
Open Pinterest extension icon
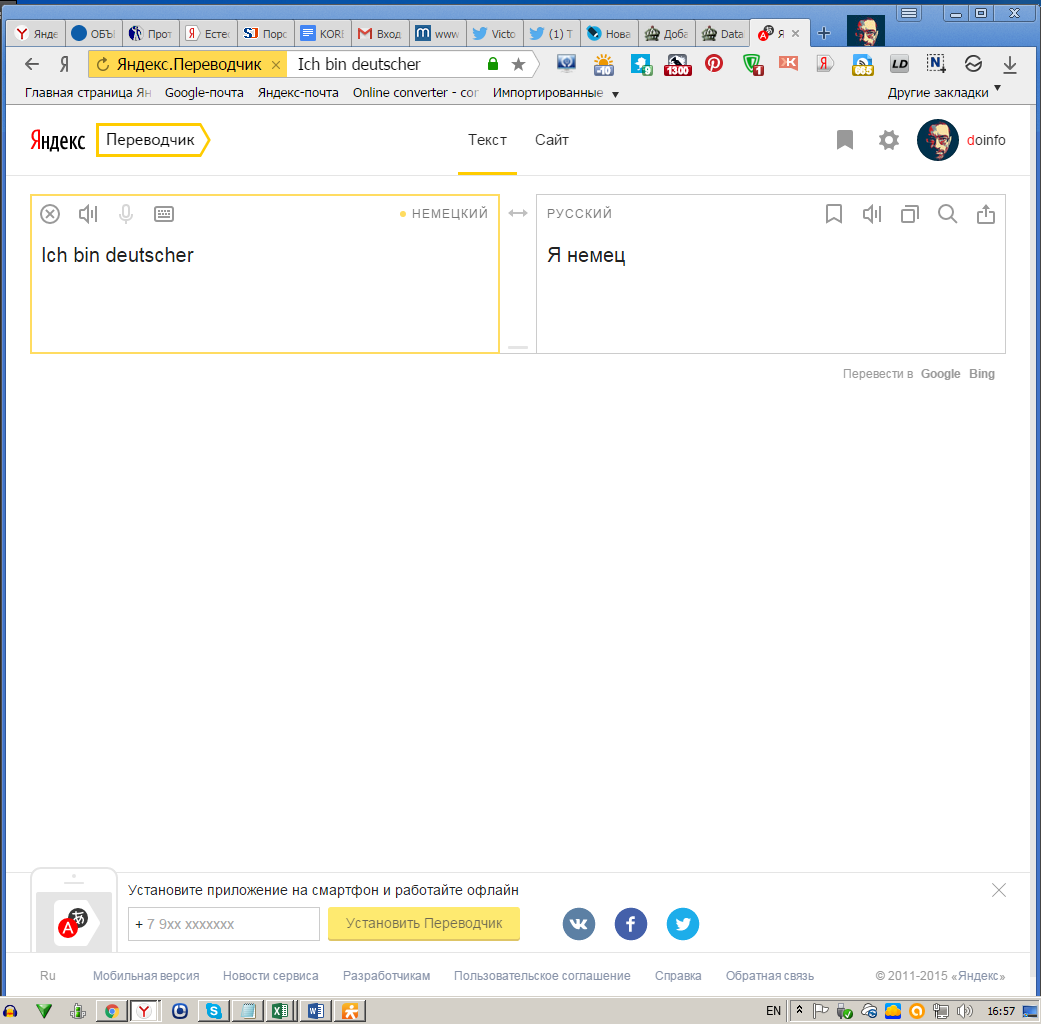click(x=714, y=64)
